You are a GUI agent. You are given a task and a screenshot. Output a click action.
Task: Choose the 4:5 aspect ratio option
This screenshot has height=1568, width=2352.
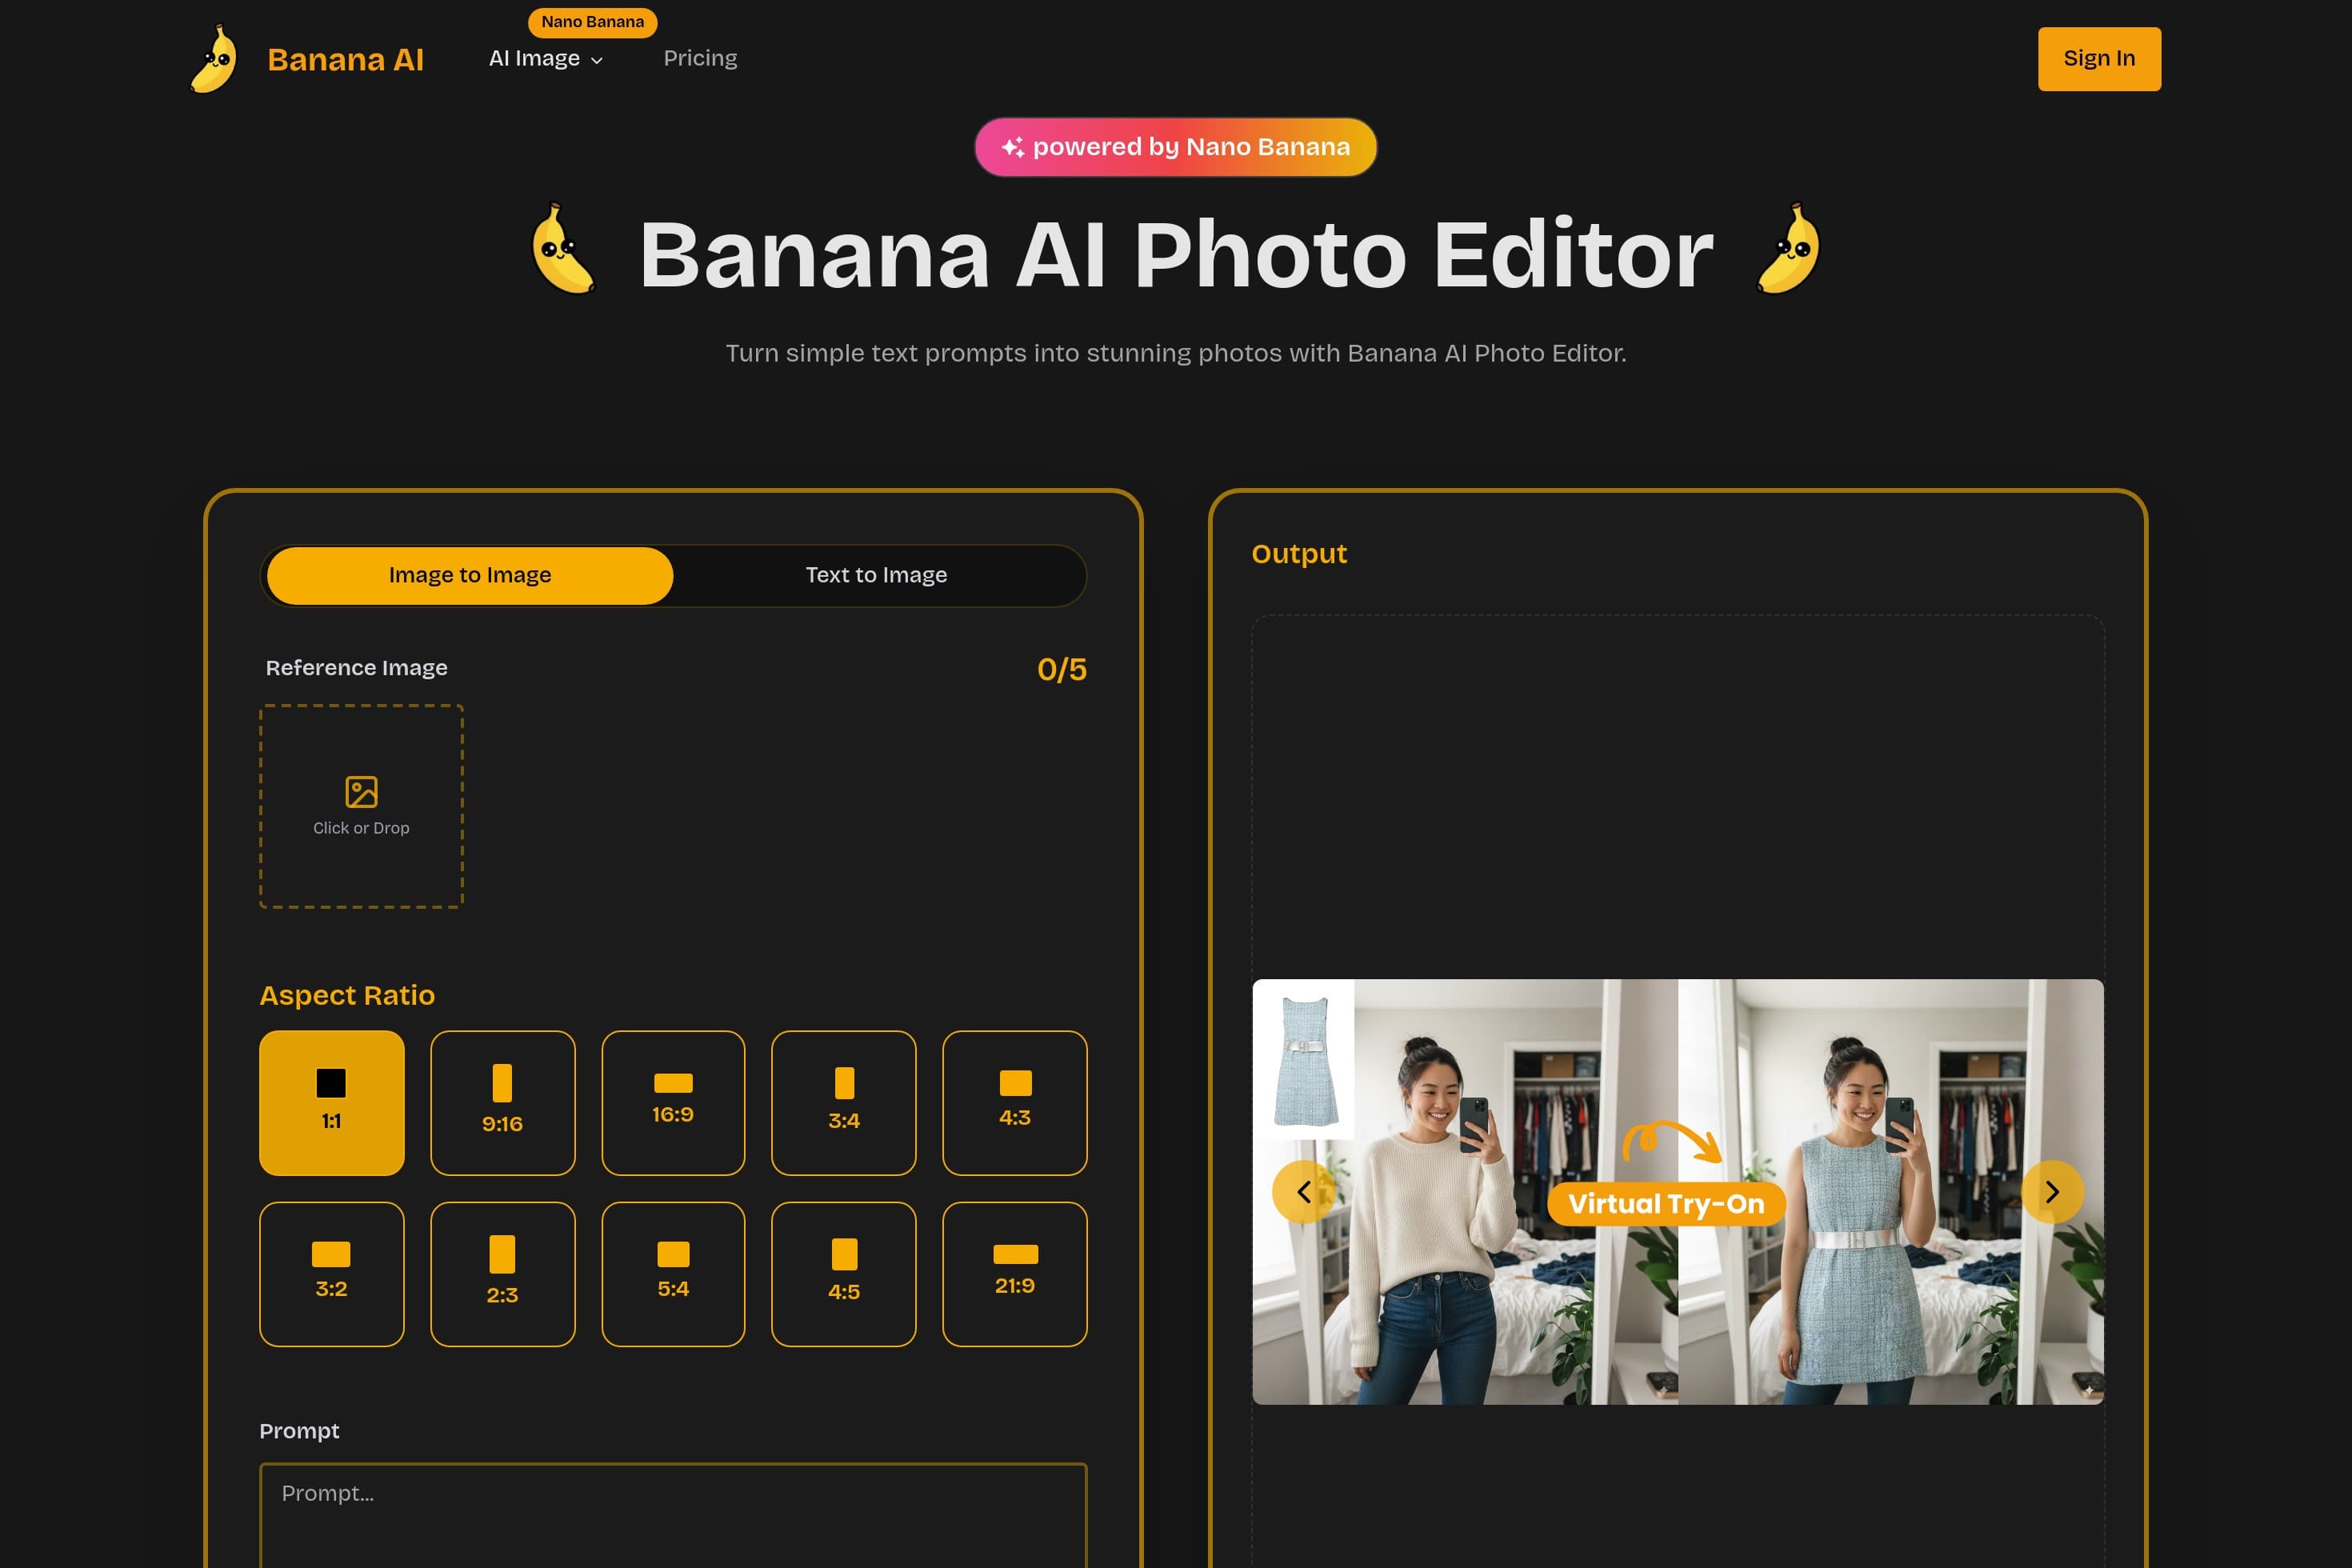click(x=843, y=1273)
